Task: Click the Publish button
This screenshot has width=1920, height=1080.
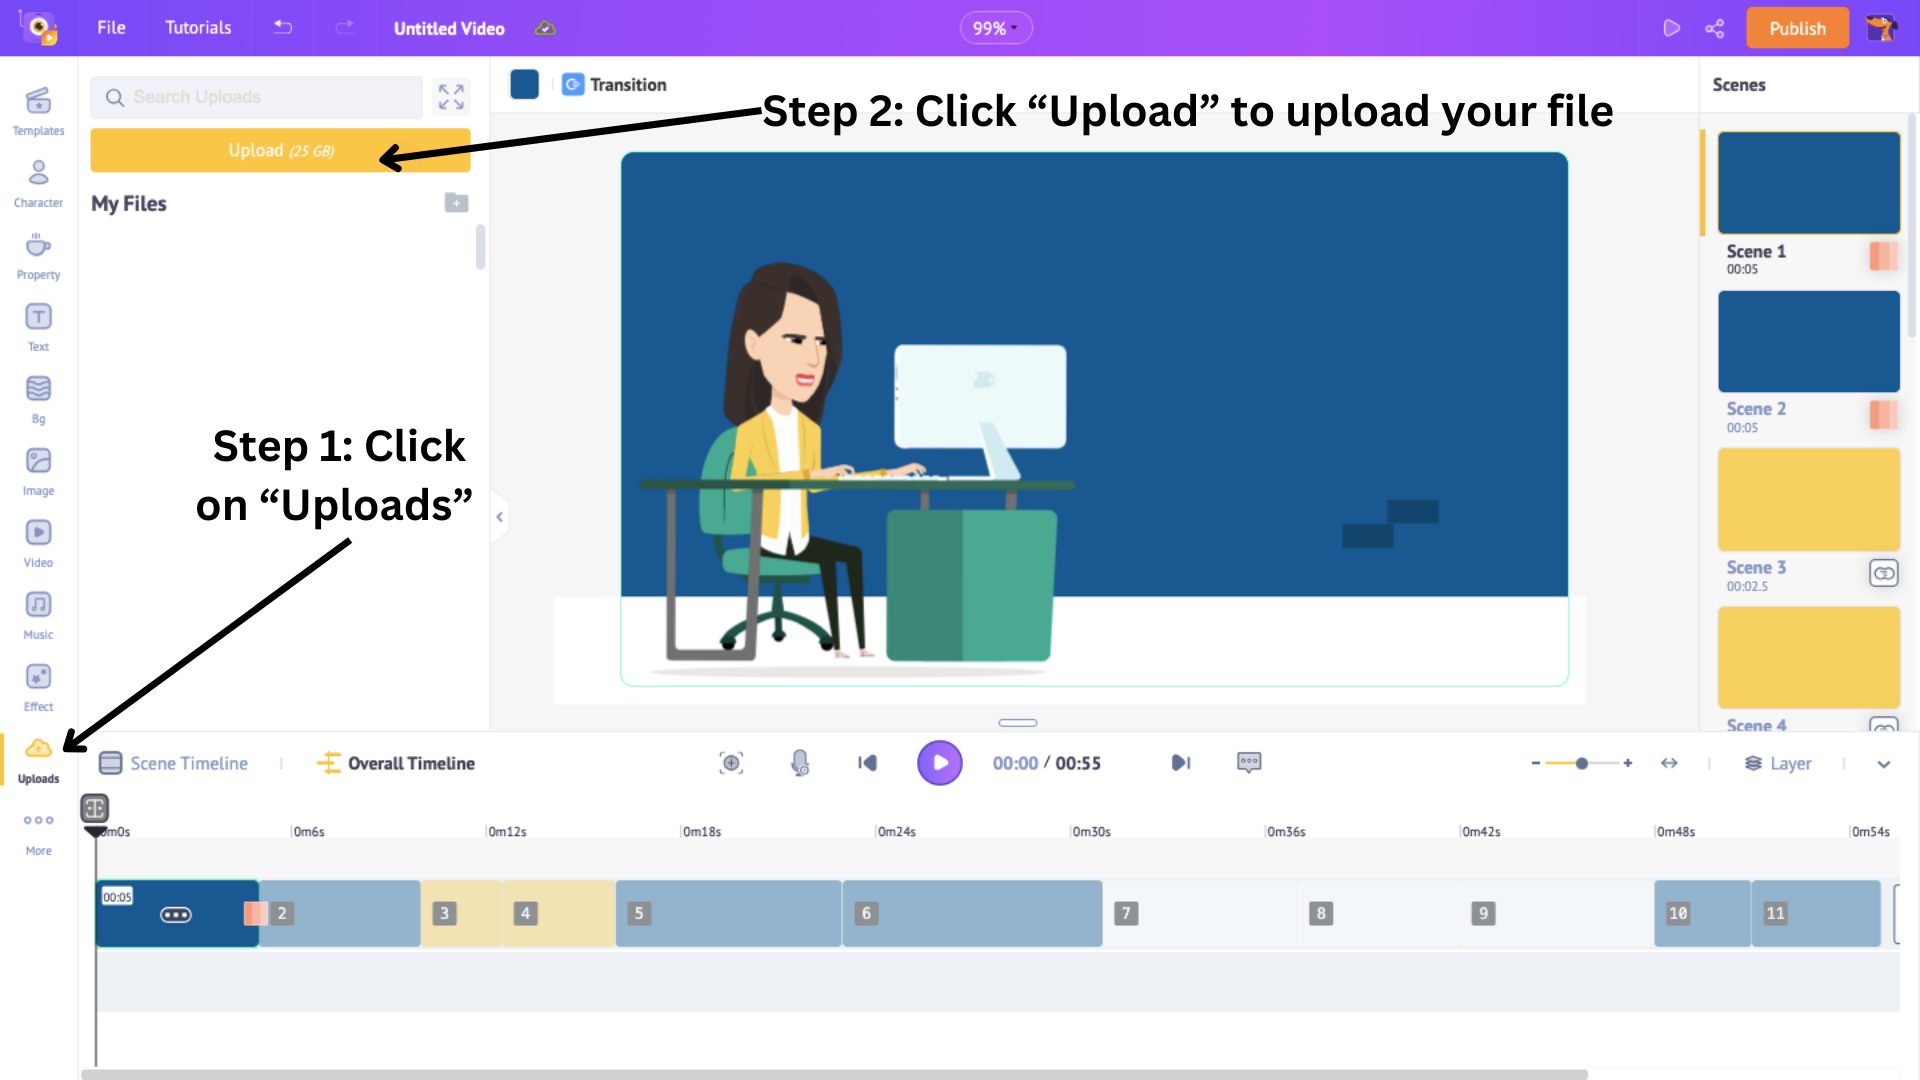Action: (1797, 28)
